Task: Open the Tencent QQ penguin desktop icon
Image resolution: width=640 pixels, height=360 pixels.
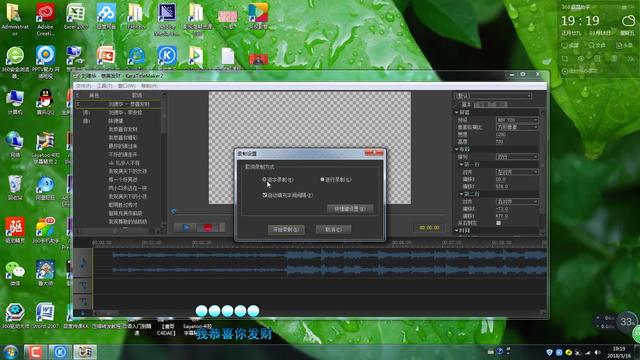Action: pos(45,101)
